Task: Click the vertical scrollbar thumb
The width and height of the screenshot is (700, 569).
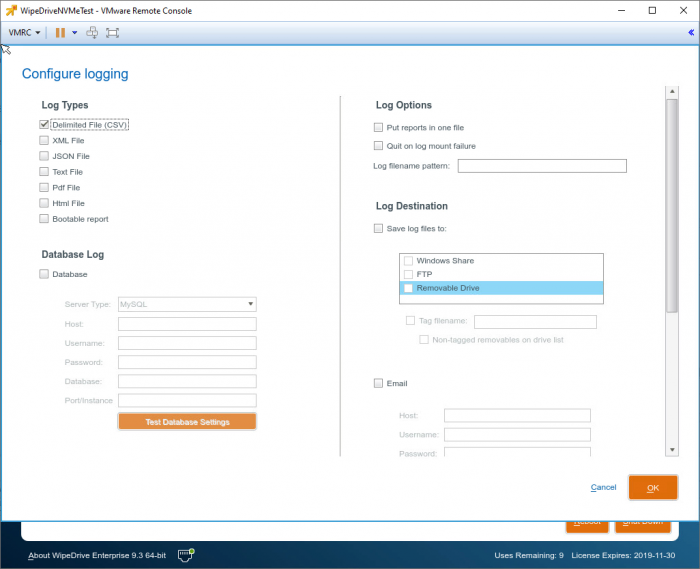Action: coord(672,205)
